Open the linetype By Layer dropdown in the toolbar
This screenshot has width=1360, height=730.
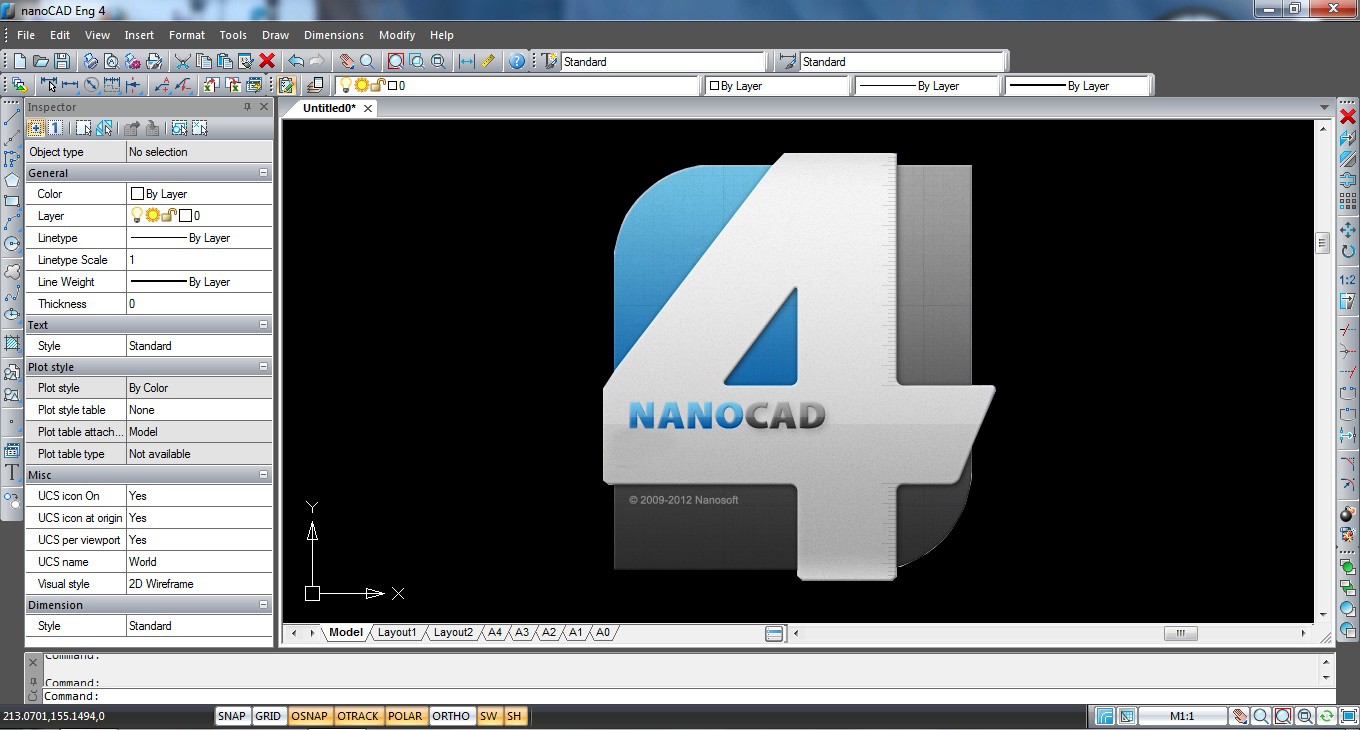[x=927, y=86]
